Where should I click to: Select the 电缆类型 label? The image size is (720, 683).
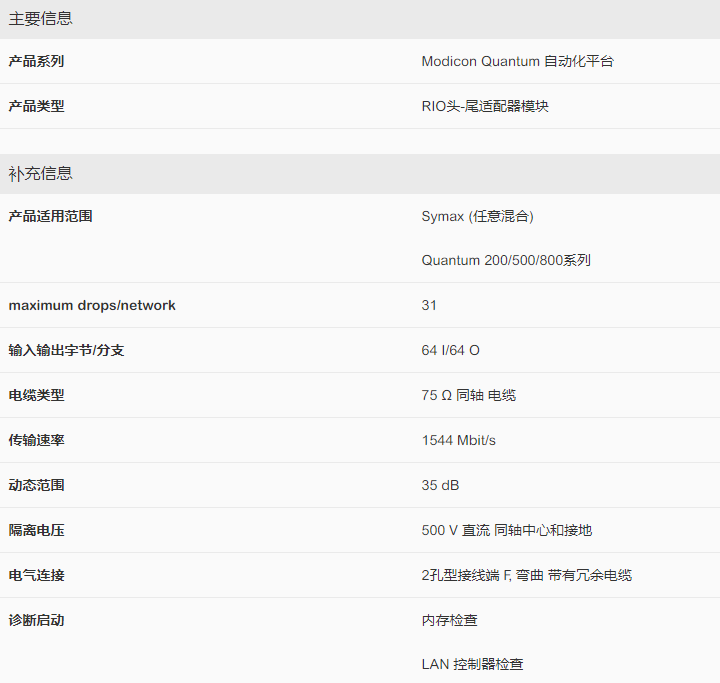[x=36, y=395]
